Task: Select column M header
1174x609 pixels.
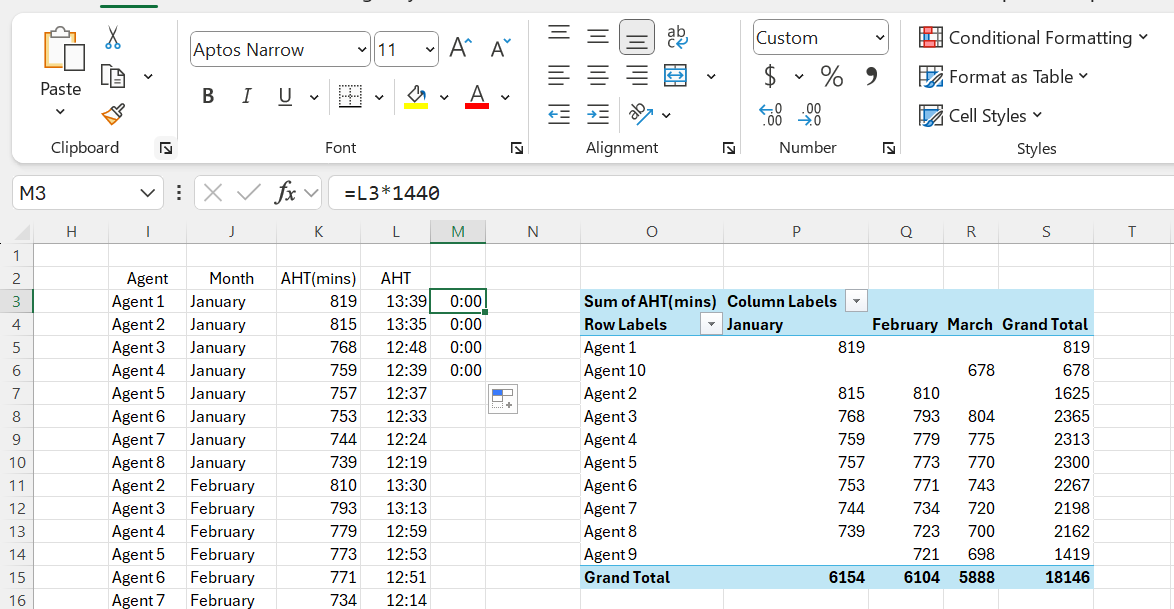Action: coord(458,231)
